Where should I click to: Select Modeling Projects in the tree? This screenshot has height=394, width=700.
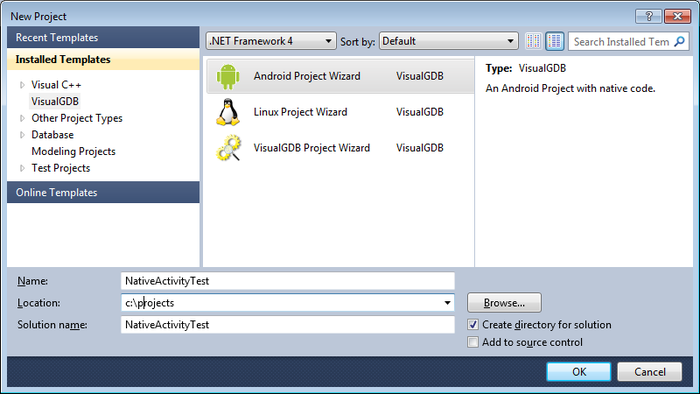click(73, 152)
